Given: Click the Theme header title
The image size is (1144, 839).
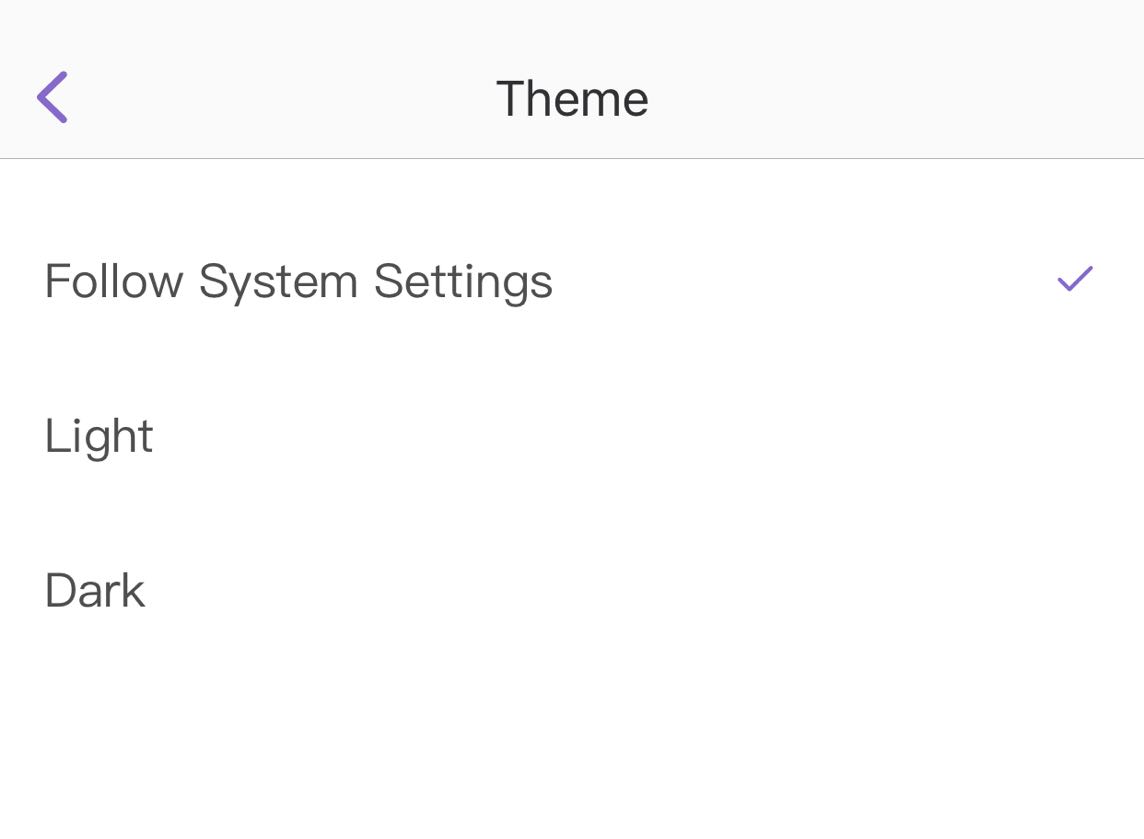Looking at the screenshot, I should 572,99.
